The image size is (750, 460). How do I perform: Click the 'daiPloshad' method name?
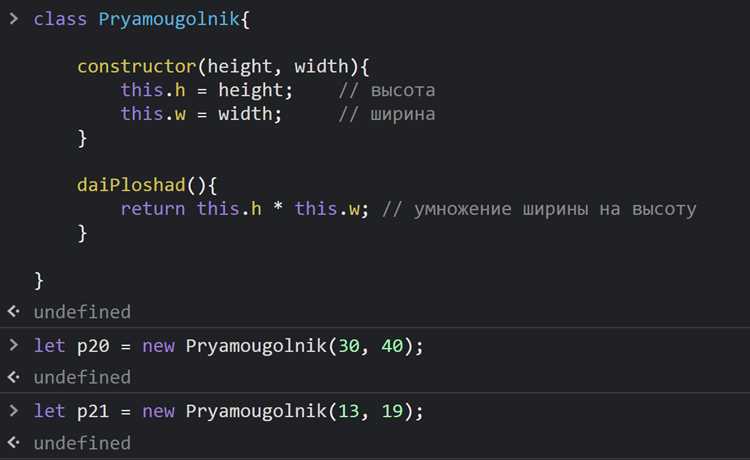pos(131,185)
